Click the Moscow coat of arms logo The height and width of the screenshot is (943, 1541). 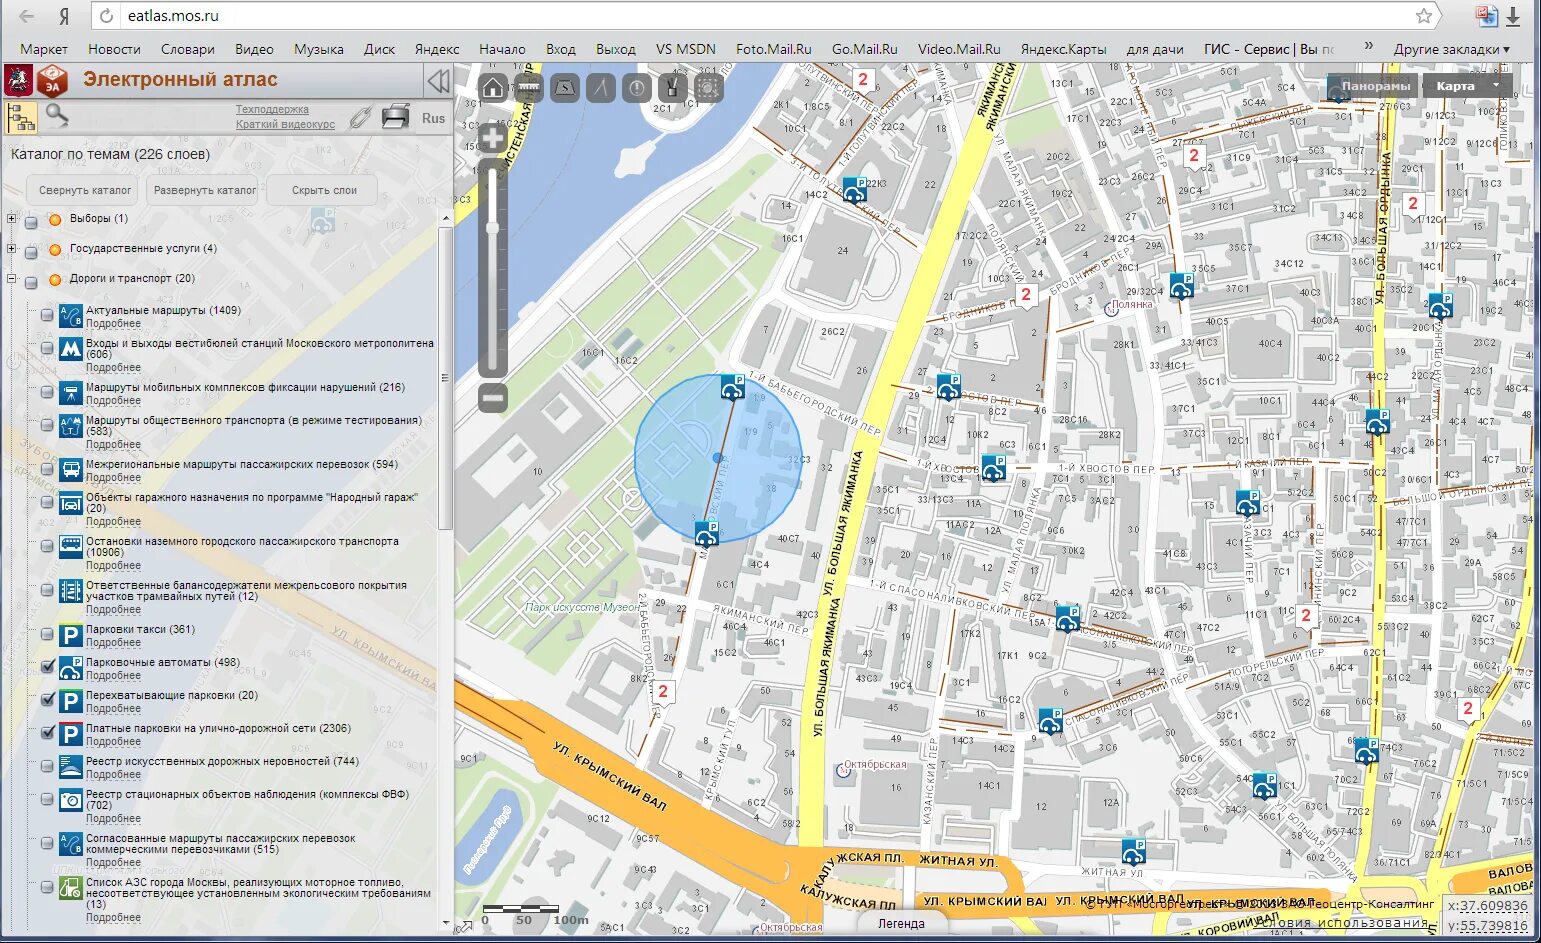[x=17, y=80]
